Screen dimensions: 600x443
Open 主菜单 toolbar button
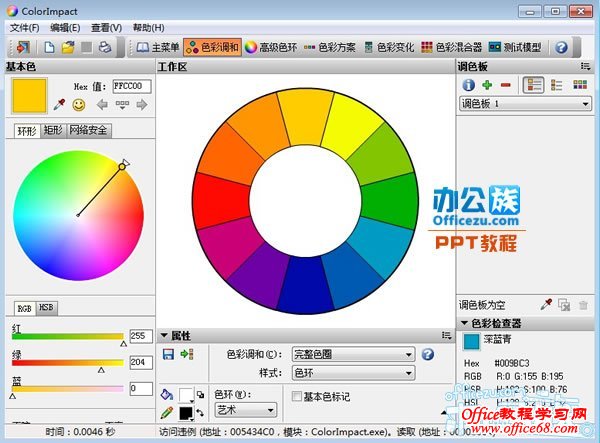[x=157, y=47]
